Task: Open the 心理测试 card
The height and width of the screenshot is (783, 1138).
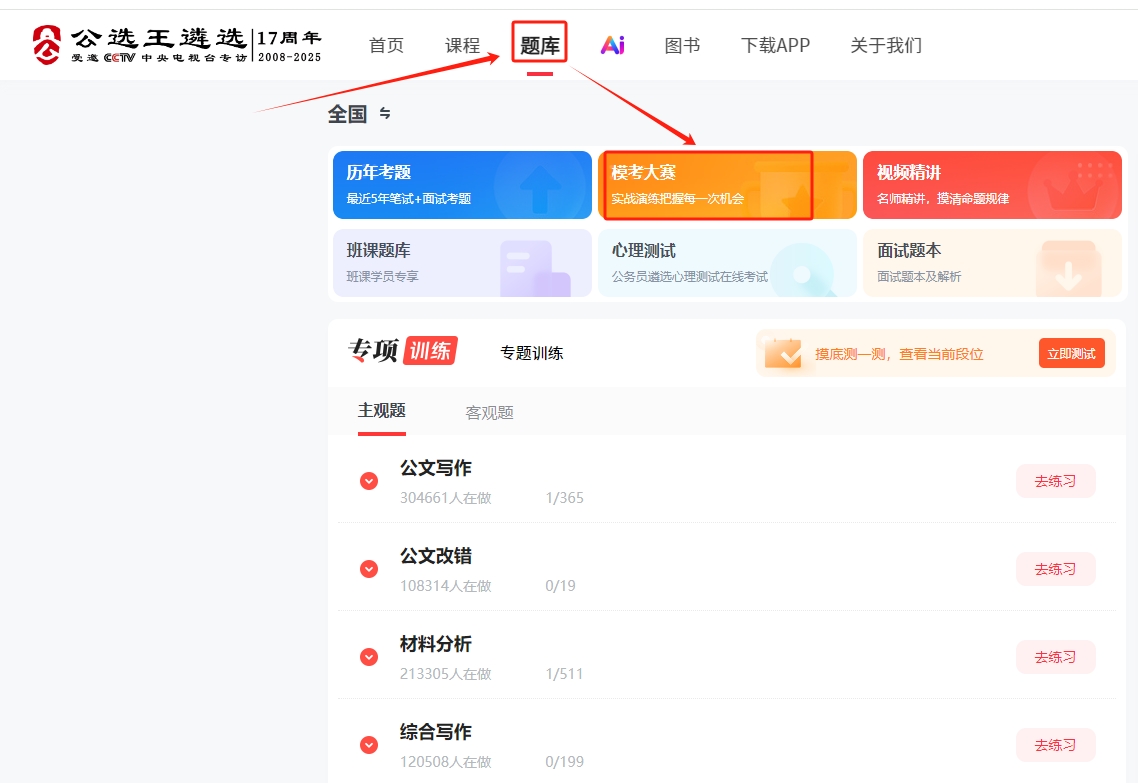Action: click(x=727, y=263)
